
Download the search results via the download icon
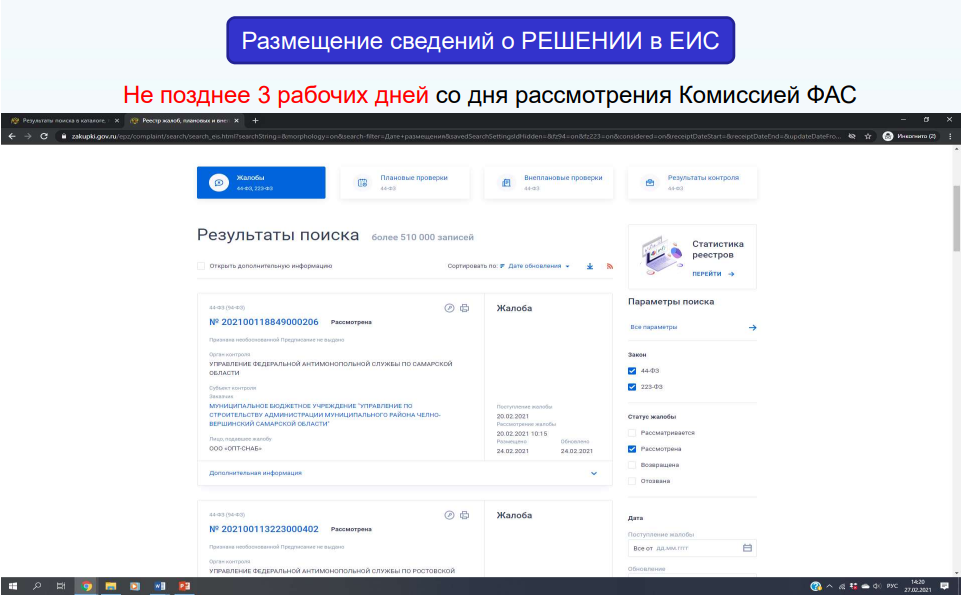pyautogui.click(x=590, y=266)
